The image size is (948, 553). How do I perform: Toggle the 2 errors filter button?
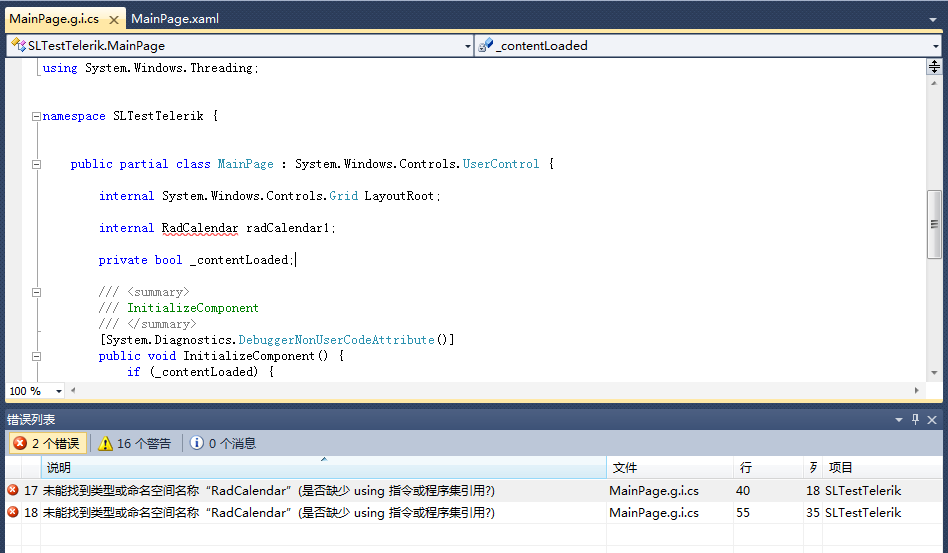[x=47, y=444]
